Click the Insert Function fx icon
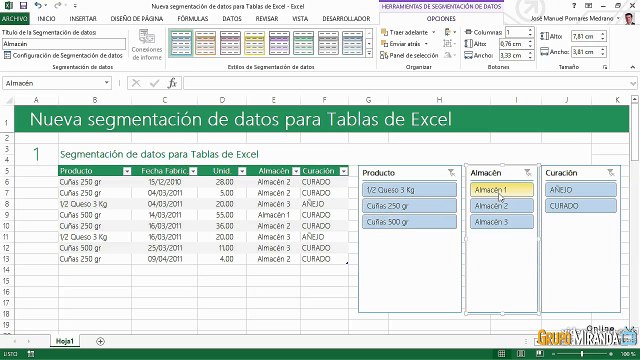This screenshot has width=640, height=360. tap(172, 83)
